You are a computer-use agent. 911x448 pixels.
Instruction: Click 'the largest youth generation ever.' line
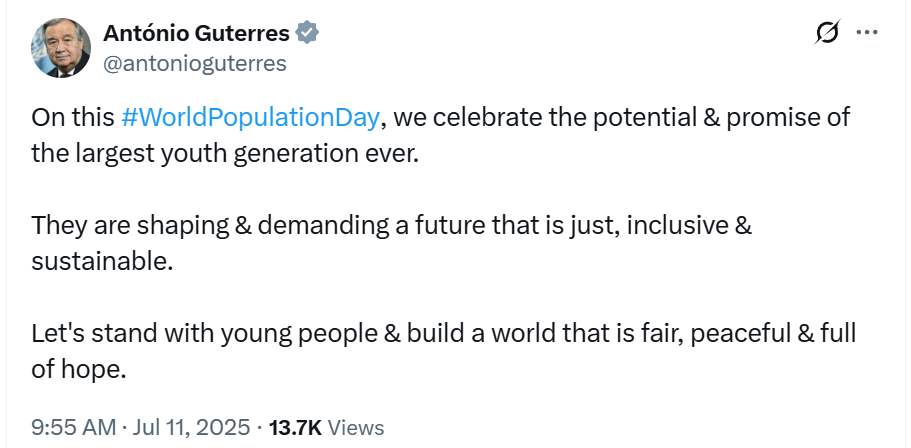click(225, 154)
